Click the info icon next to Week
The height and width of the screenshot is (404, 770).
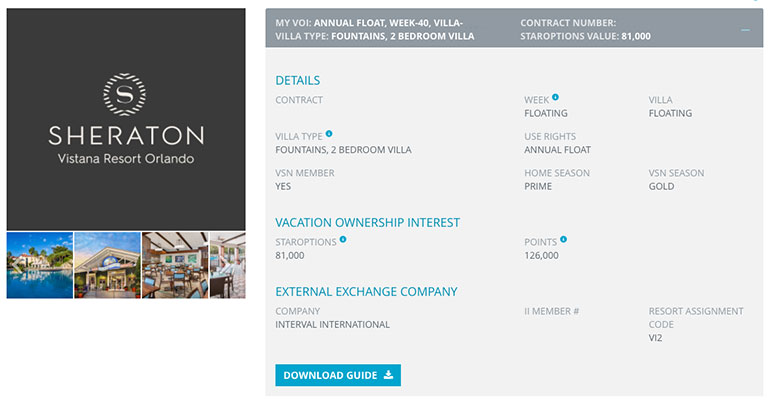coord(555,97)
